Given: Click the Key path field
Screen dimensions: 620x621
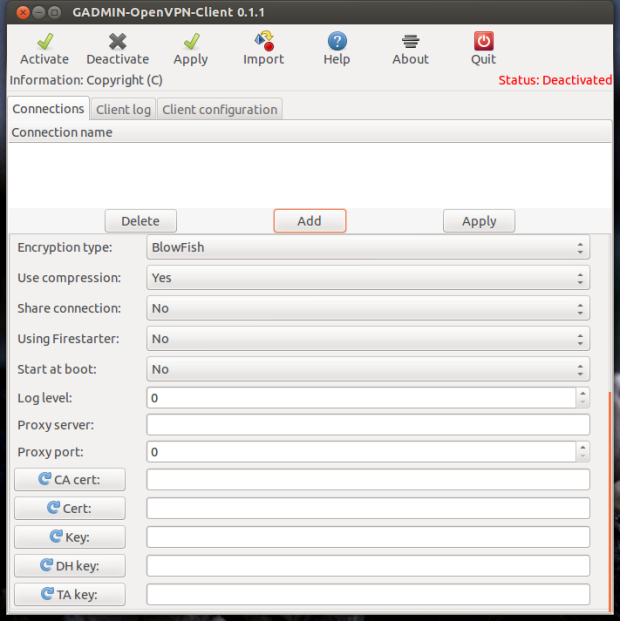Looking at the screenshot, I should [368, 537].
